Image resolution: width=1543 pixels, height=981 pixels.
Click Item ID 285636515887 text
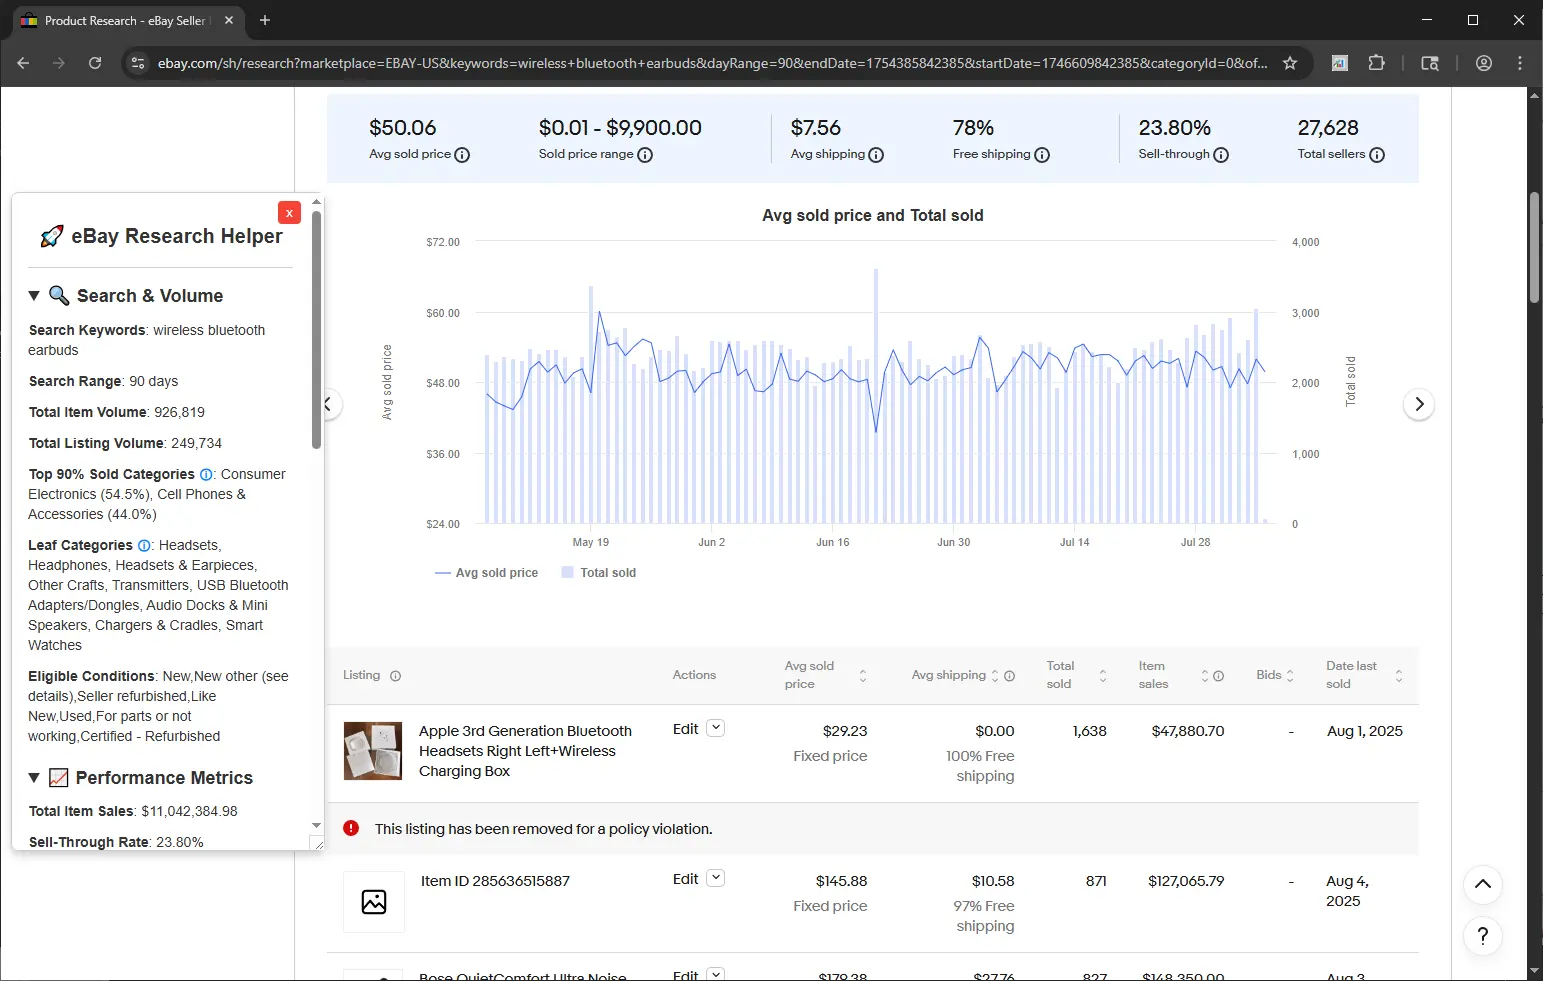pos(495,881)
